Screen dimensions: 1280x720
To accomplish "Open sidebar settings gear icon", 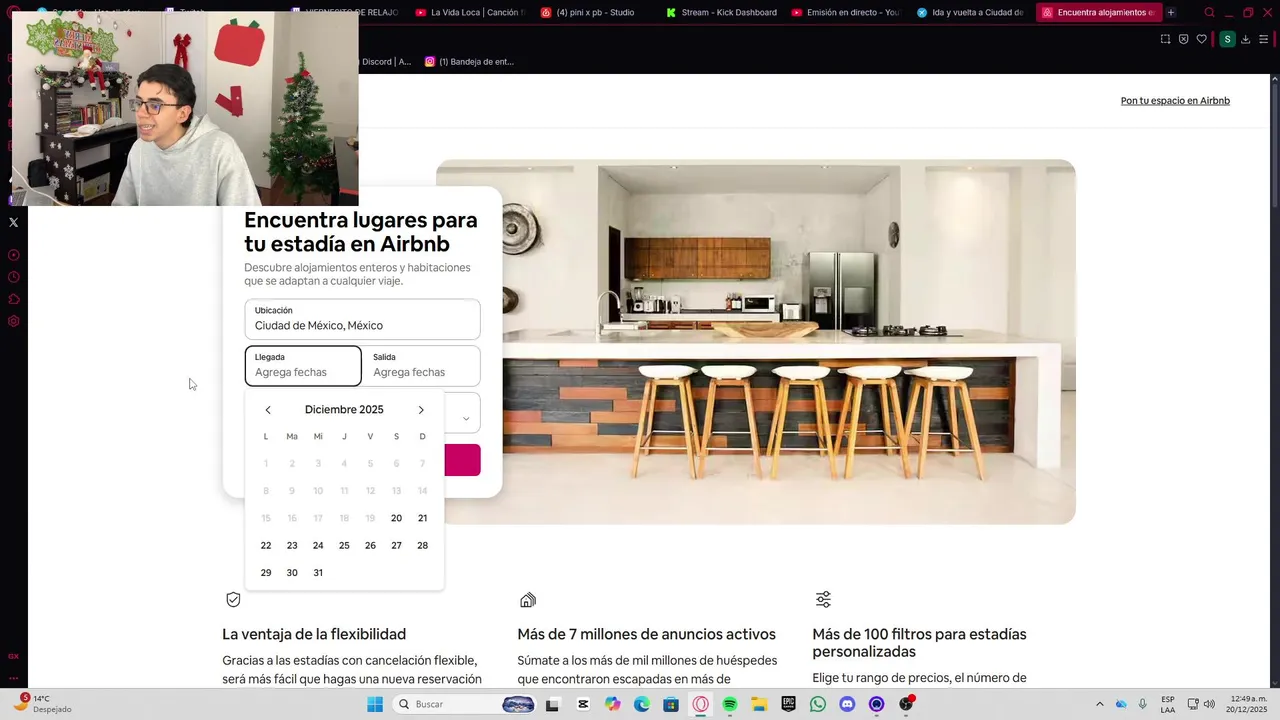I will click(x=14, y=321).
